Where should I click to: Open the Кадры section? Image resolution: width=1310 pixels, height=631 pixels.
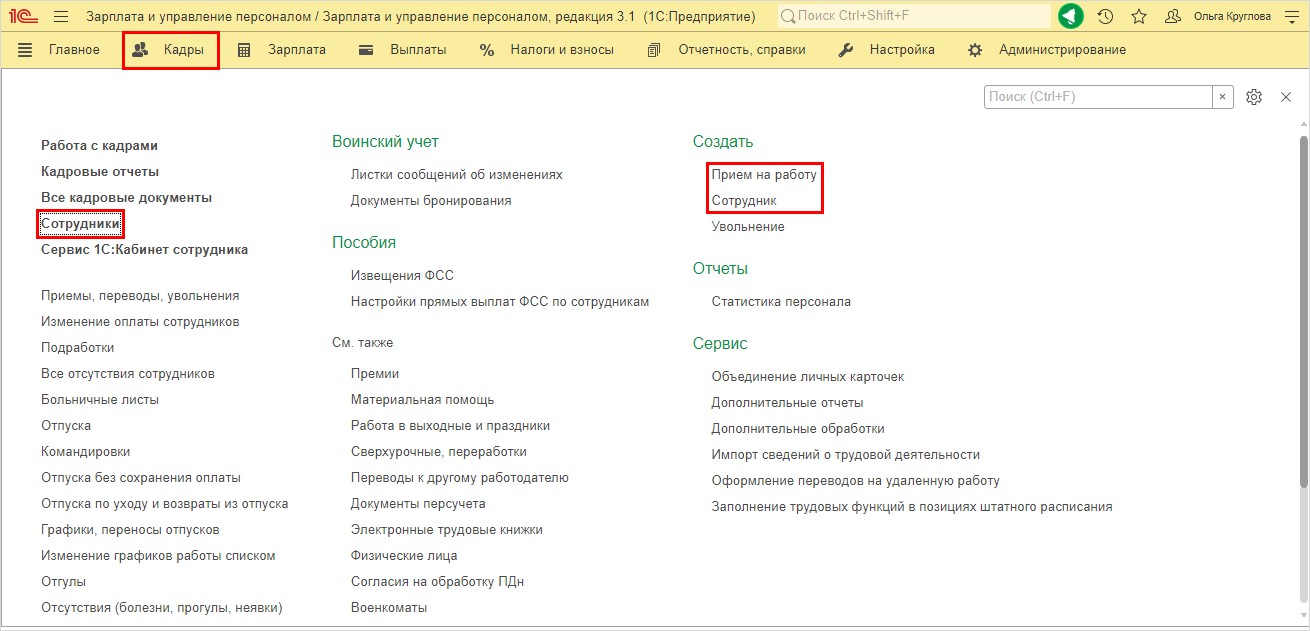[x=184, y=50]
